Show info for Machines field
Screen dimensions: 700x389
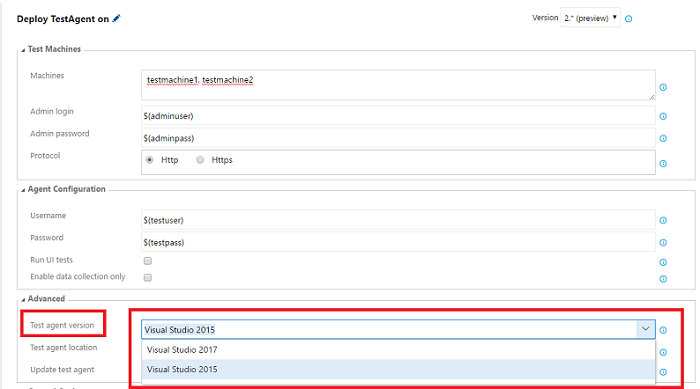[x=663, y=87]
